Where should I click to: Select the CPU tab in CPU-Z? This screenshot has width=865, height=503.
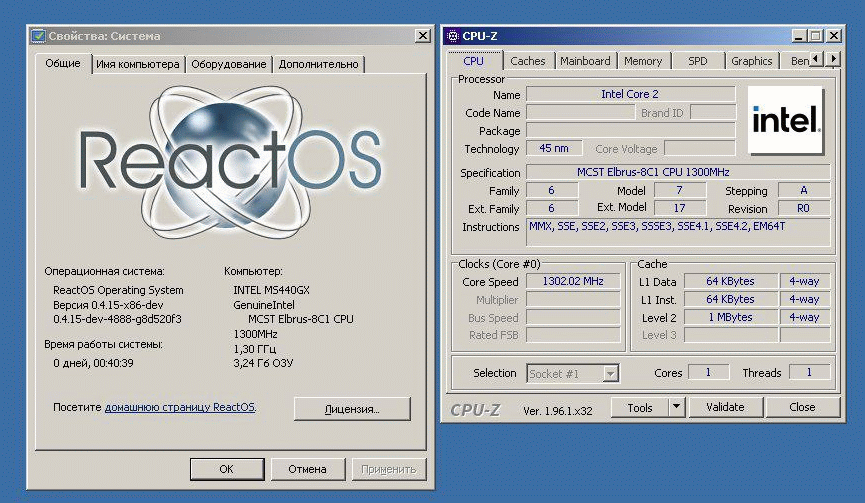coord(474,61)
